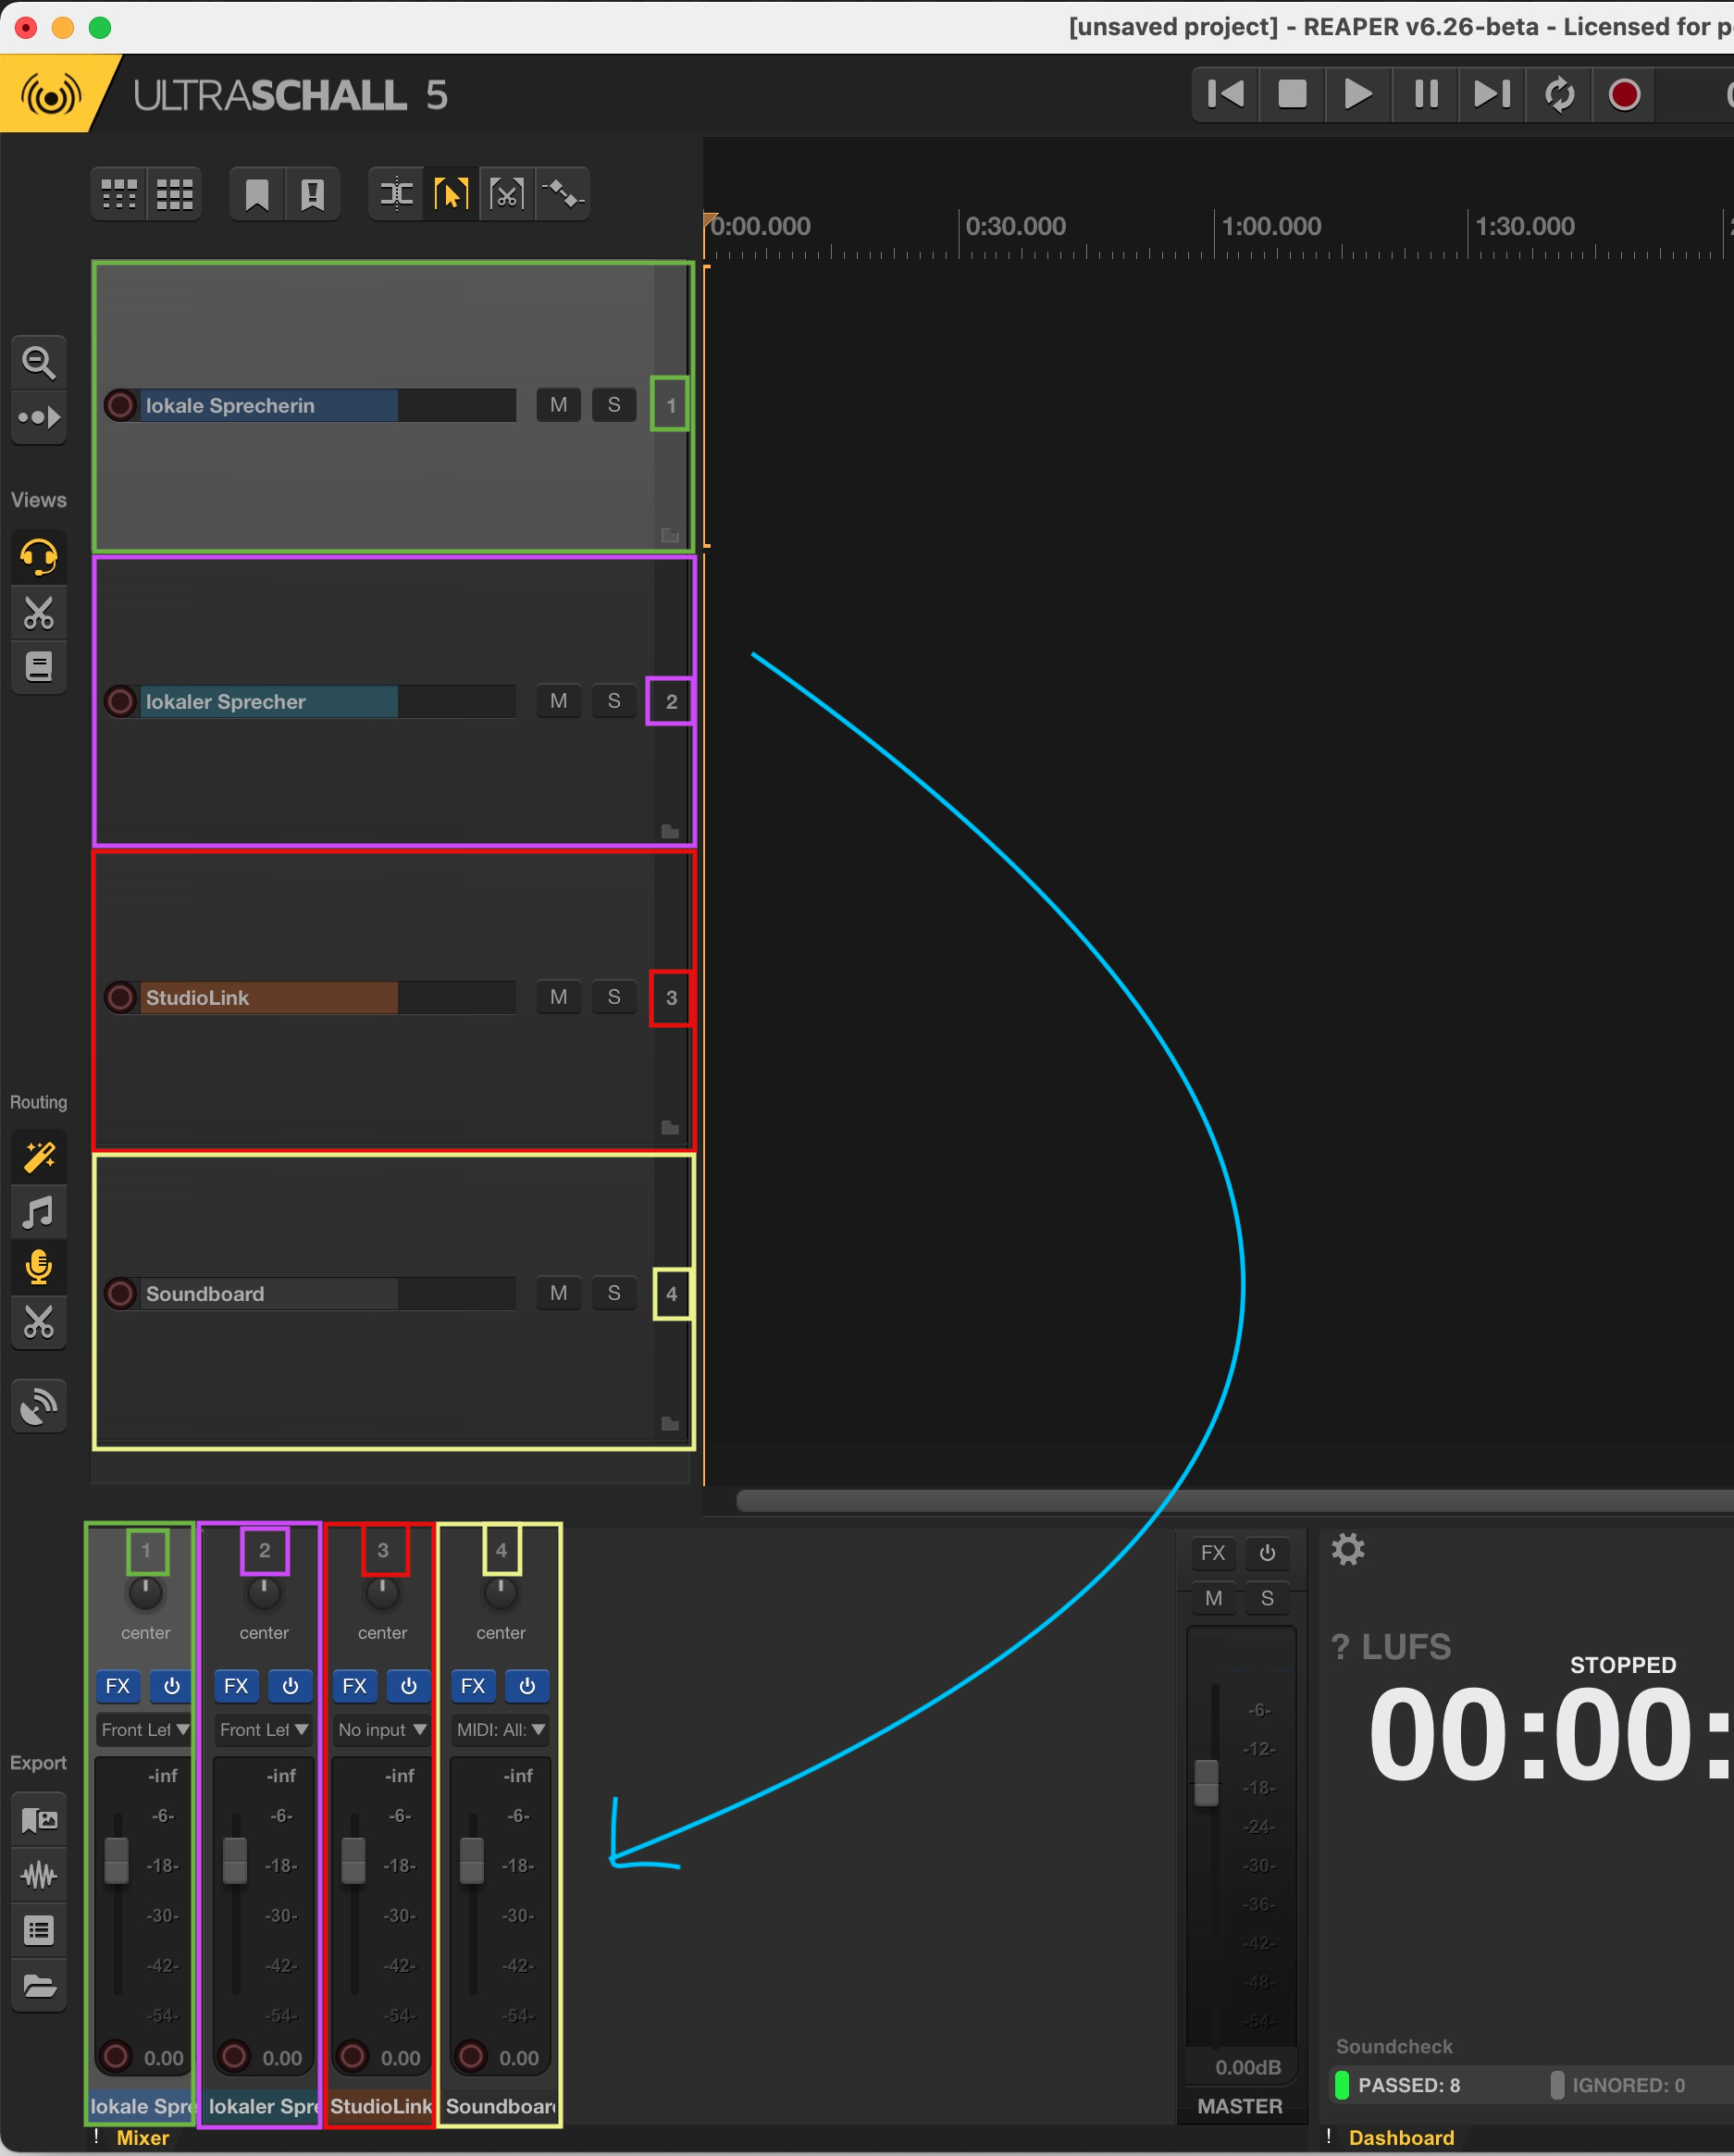The width and height of the screenshot is (1734, 2156).
Task: Switch to headphone recording view
Action: pos(39,557)
